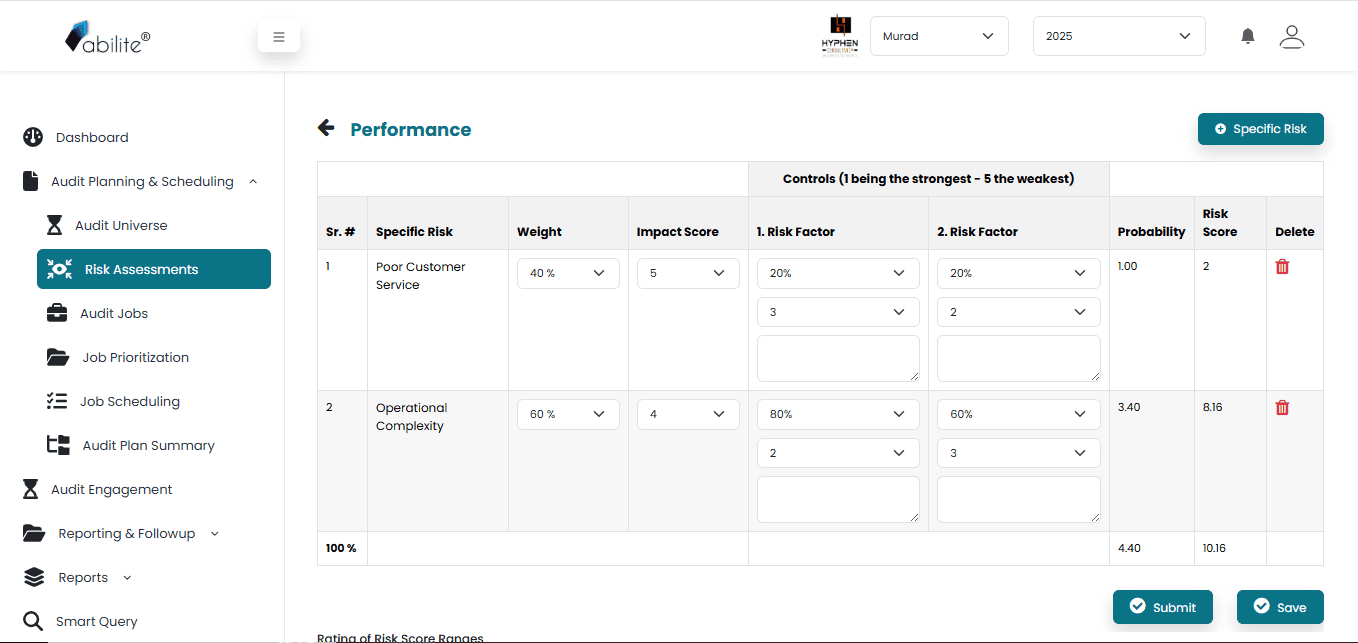Open the 2025 year dropdown
This screenshot has height=643, width=1358.
1118,36
